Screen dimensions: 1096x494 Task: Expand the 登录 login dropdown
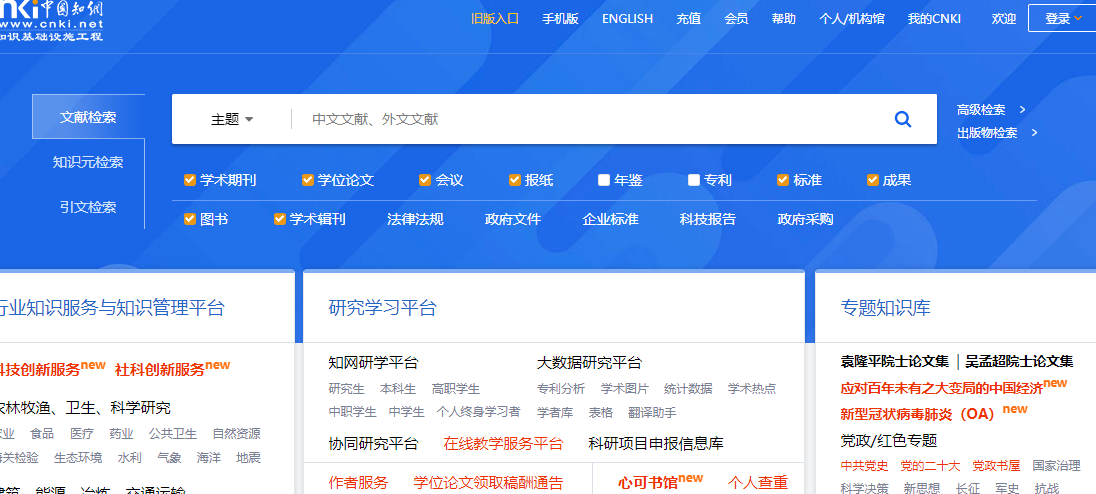(1062, 18)
